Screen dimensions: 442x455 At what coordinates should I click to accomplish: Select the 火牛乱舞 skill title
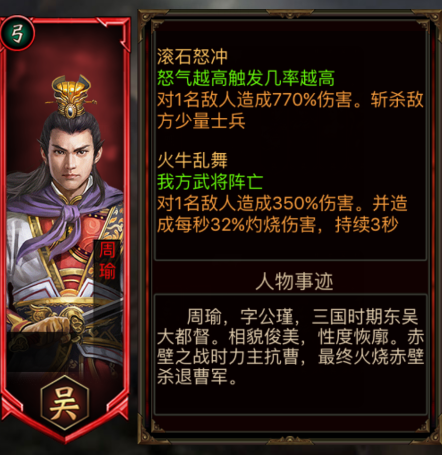click(192, 160)
